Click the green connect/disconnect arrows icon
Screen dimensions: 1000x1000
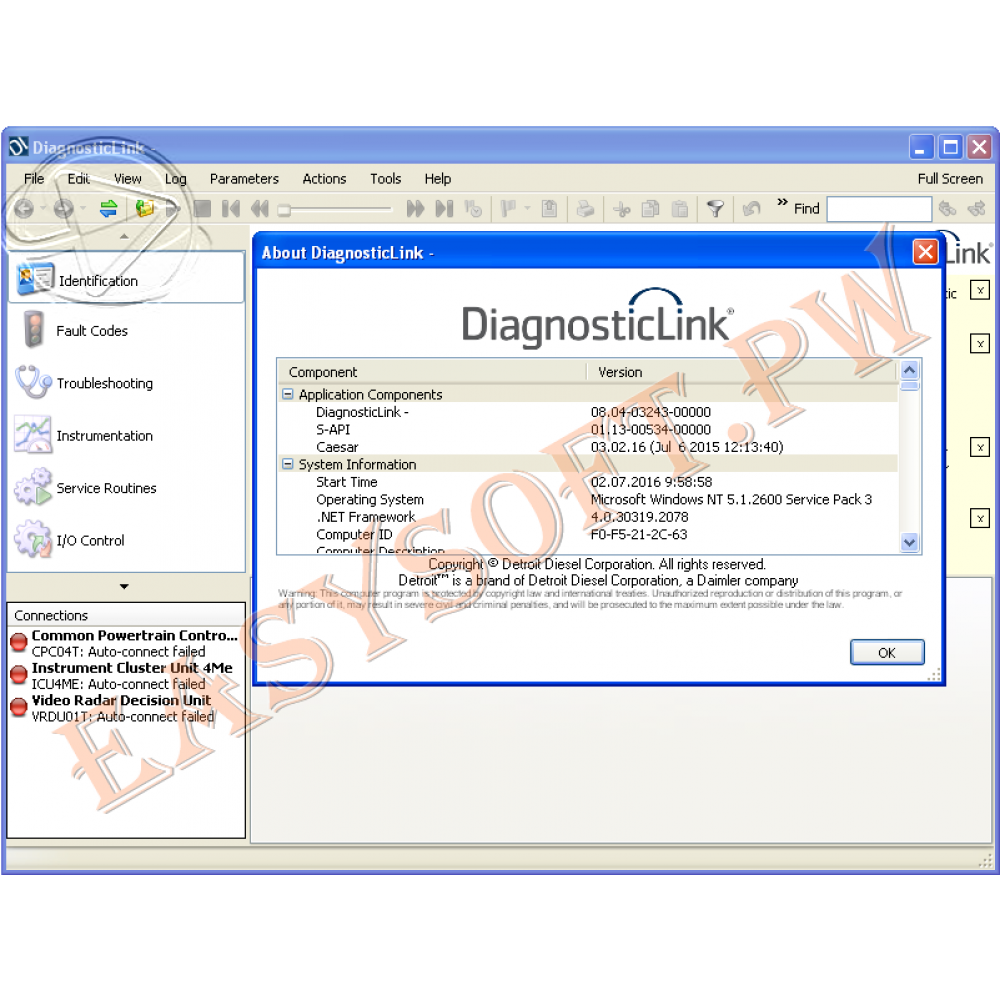[108, 209]
